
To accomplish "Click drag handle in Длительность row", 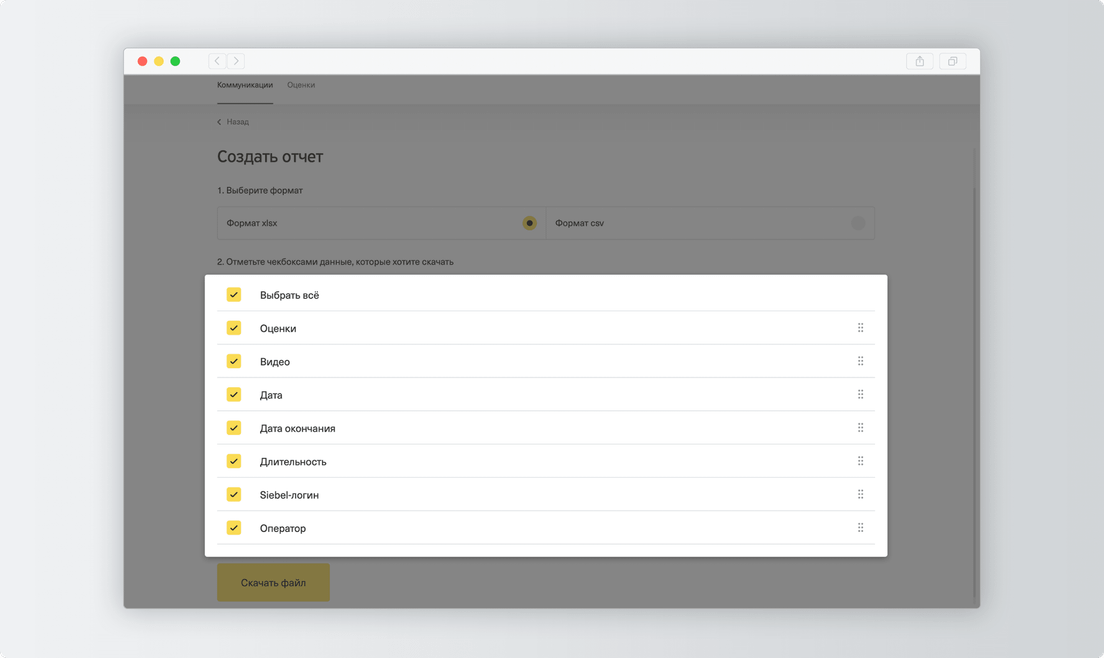I will point(860,461).
